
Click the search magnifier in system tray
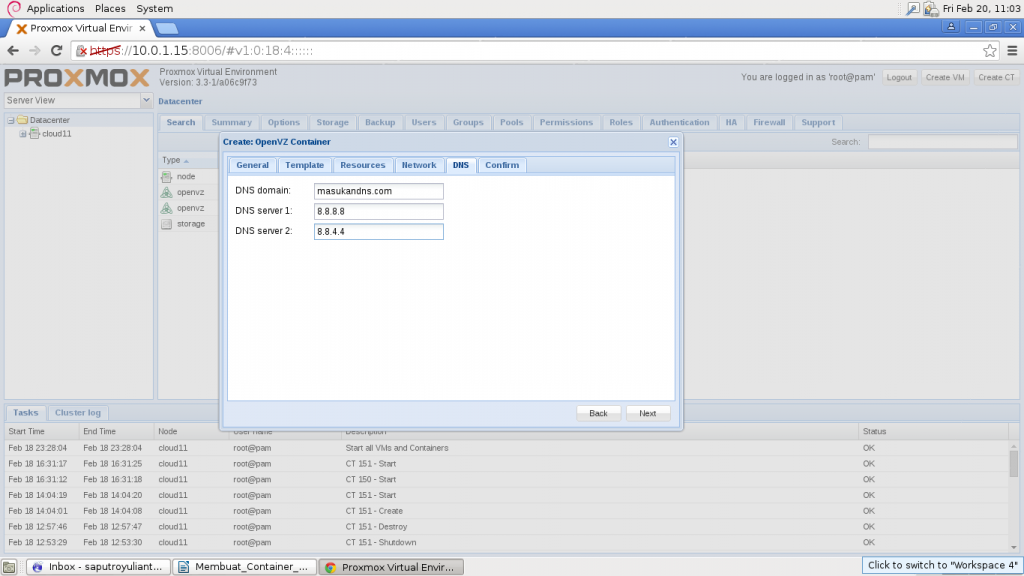coord(912,8)
